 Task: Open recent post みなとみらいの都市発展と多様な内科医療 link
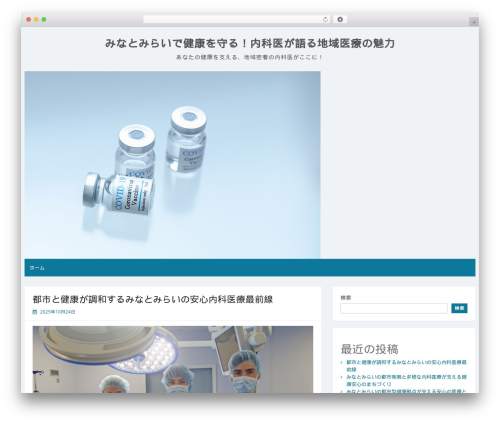tap(406, 380)
